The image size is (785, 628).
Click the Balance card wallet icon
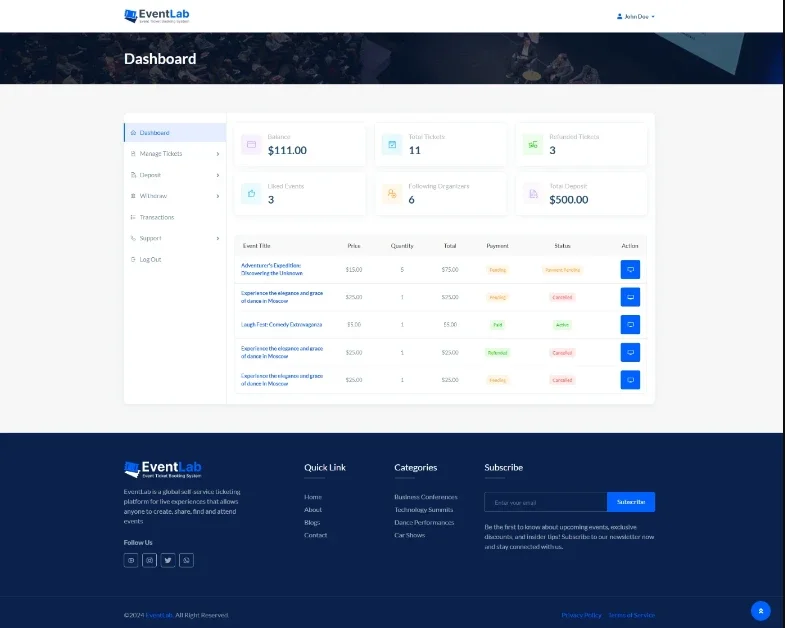(251, 144)
